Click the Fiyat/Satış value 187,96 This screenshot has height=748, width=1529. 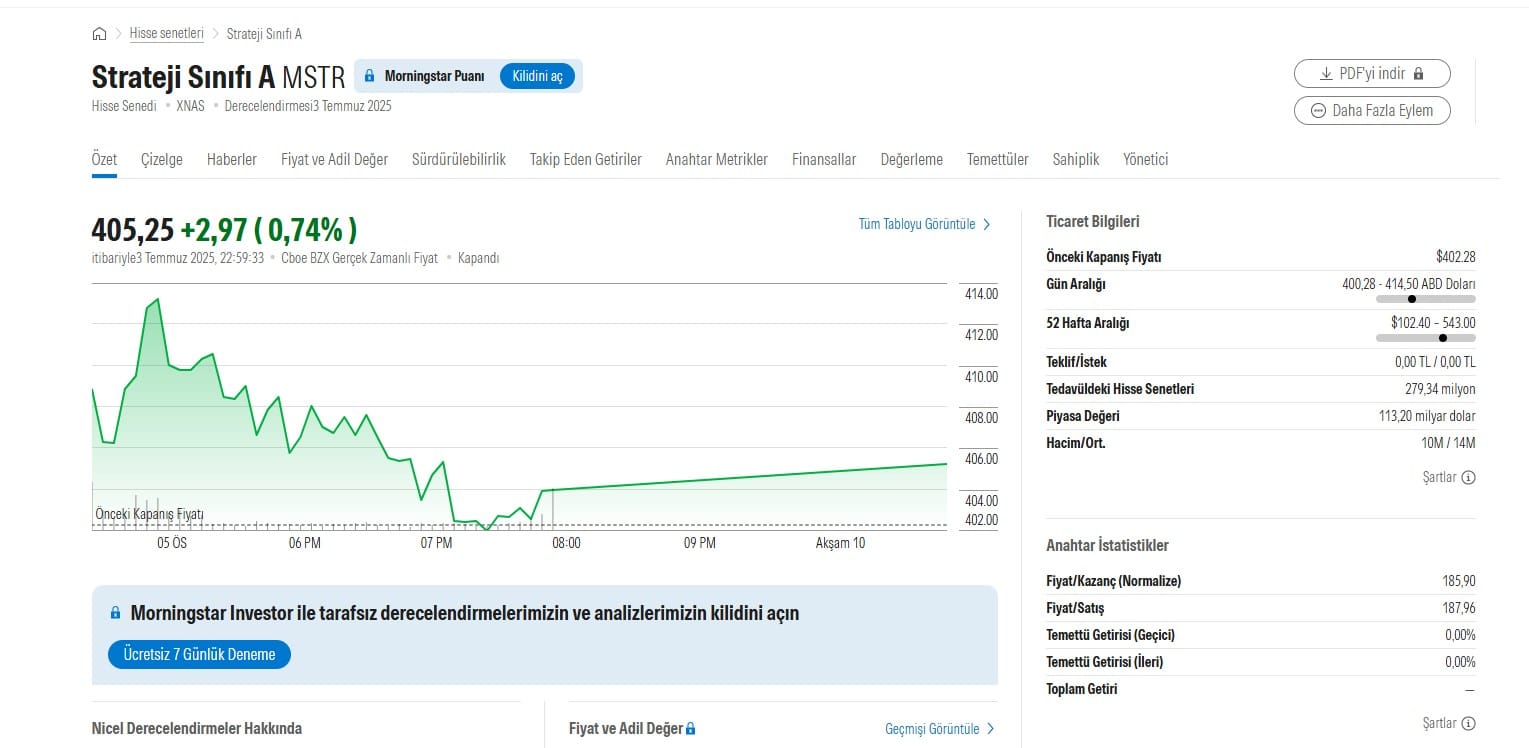[1459, 608]
